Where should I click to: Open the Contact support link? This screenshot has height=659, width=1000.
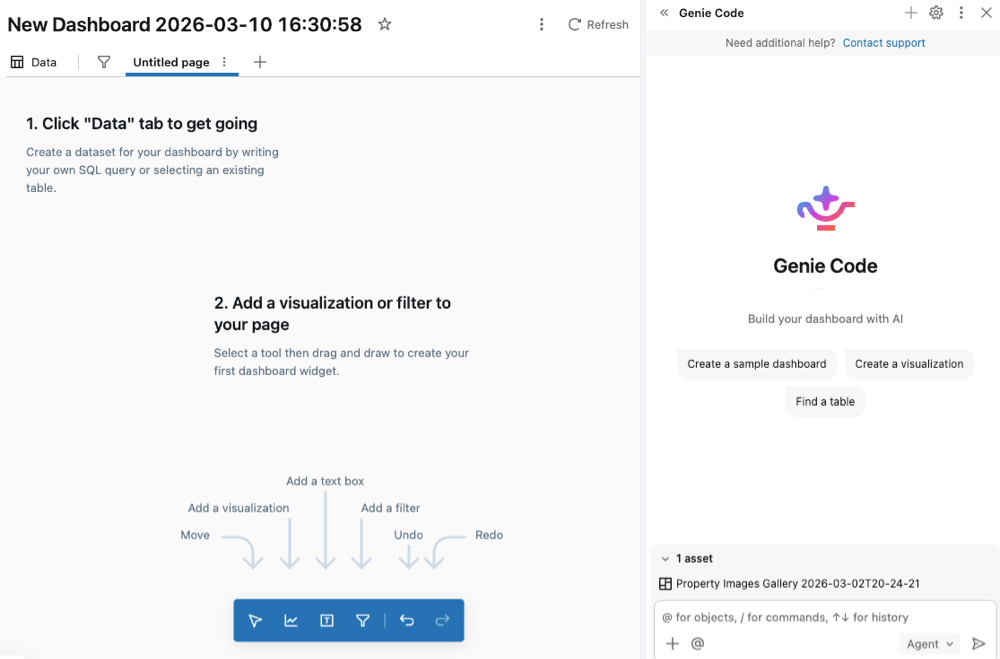[884, 43]
